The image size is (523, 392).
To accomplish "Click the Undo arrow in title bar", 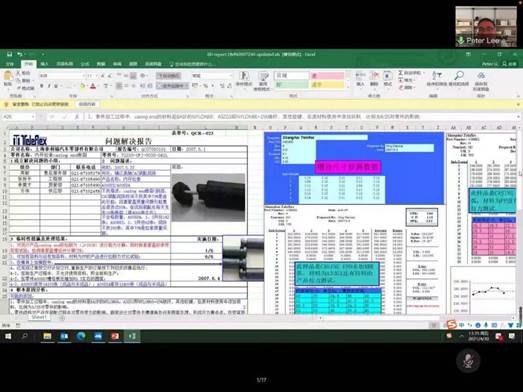I will (20, 54).
